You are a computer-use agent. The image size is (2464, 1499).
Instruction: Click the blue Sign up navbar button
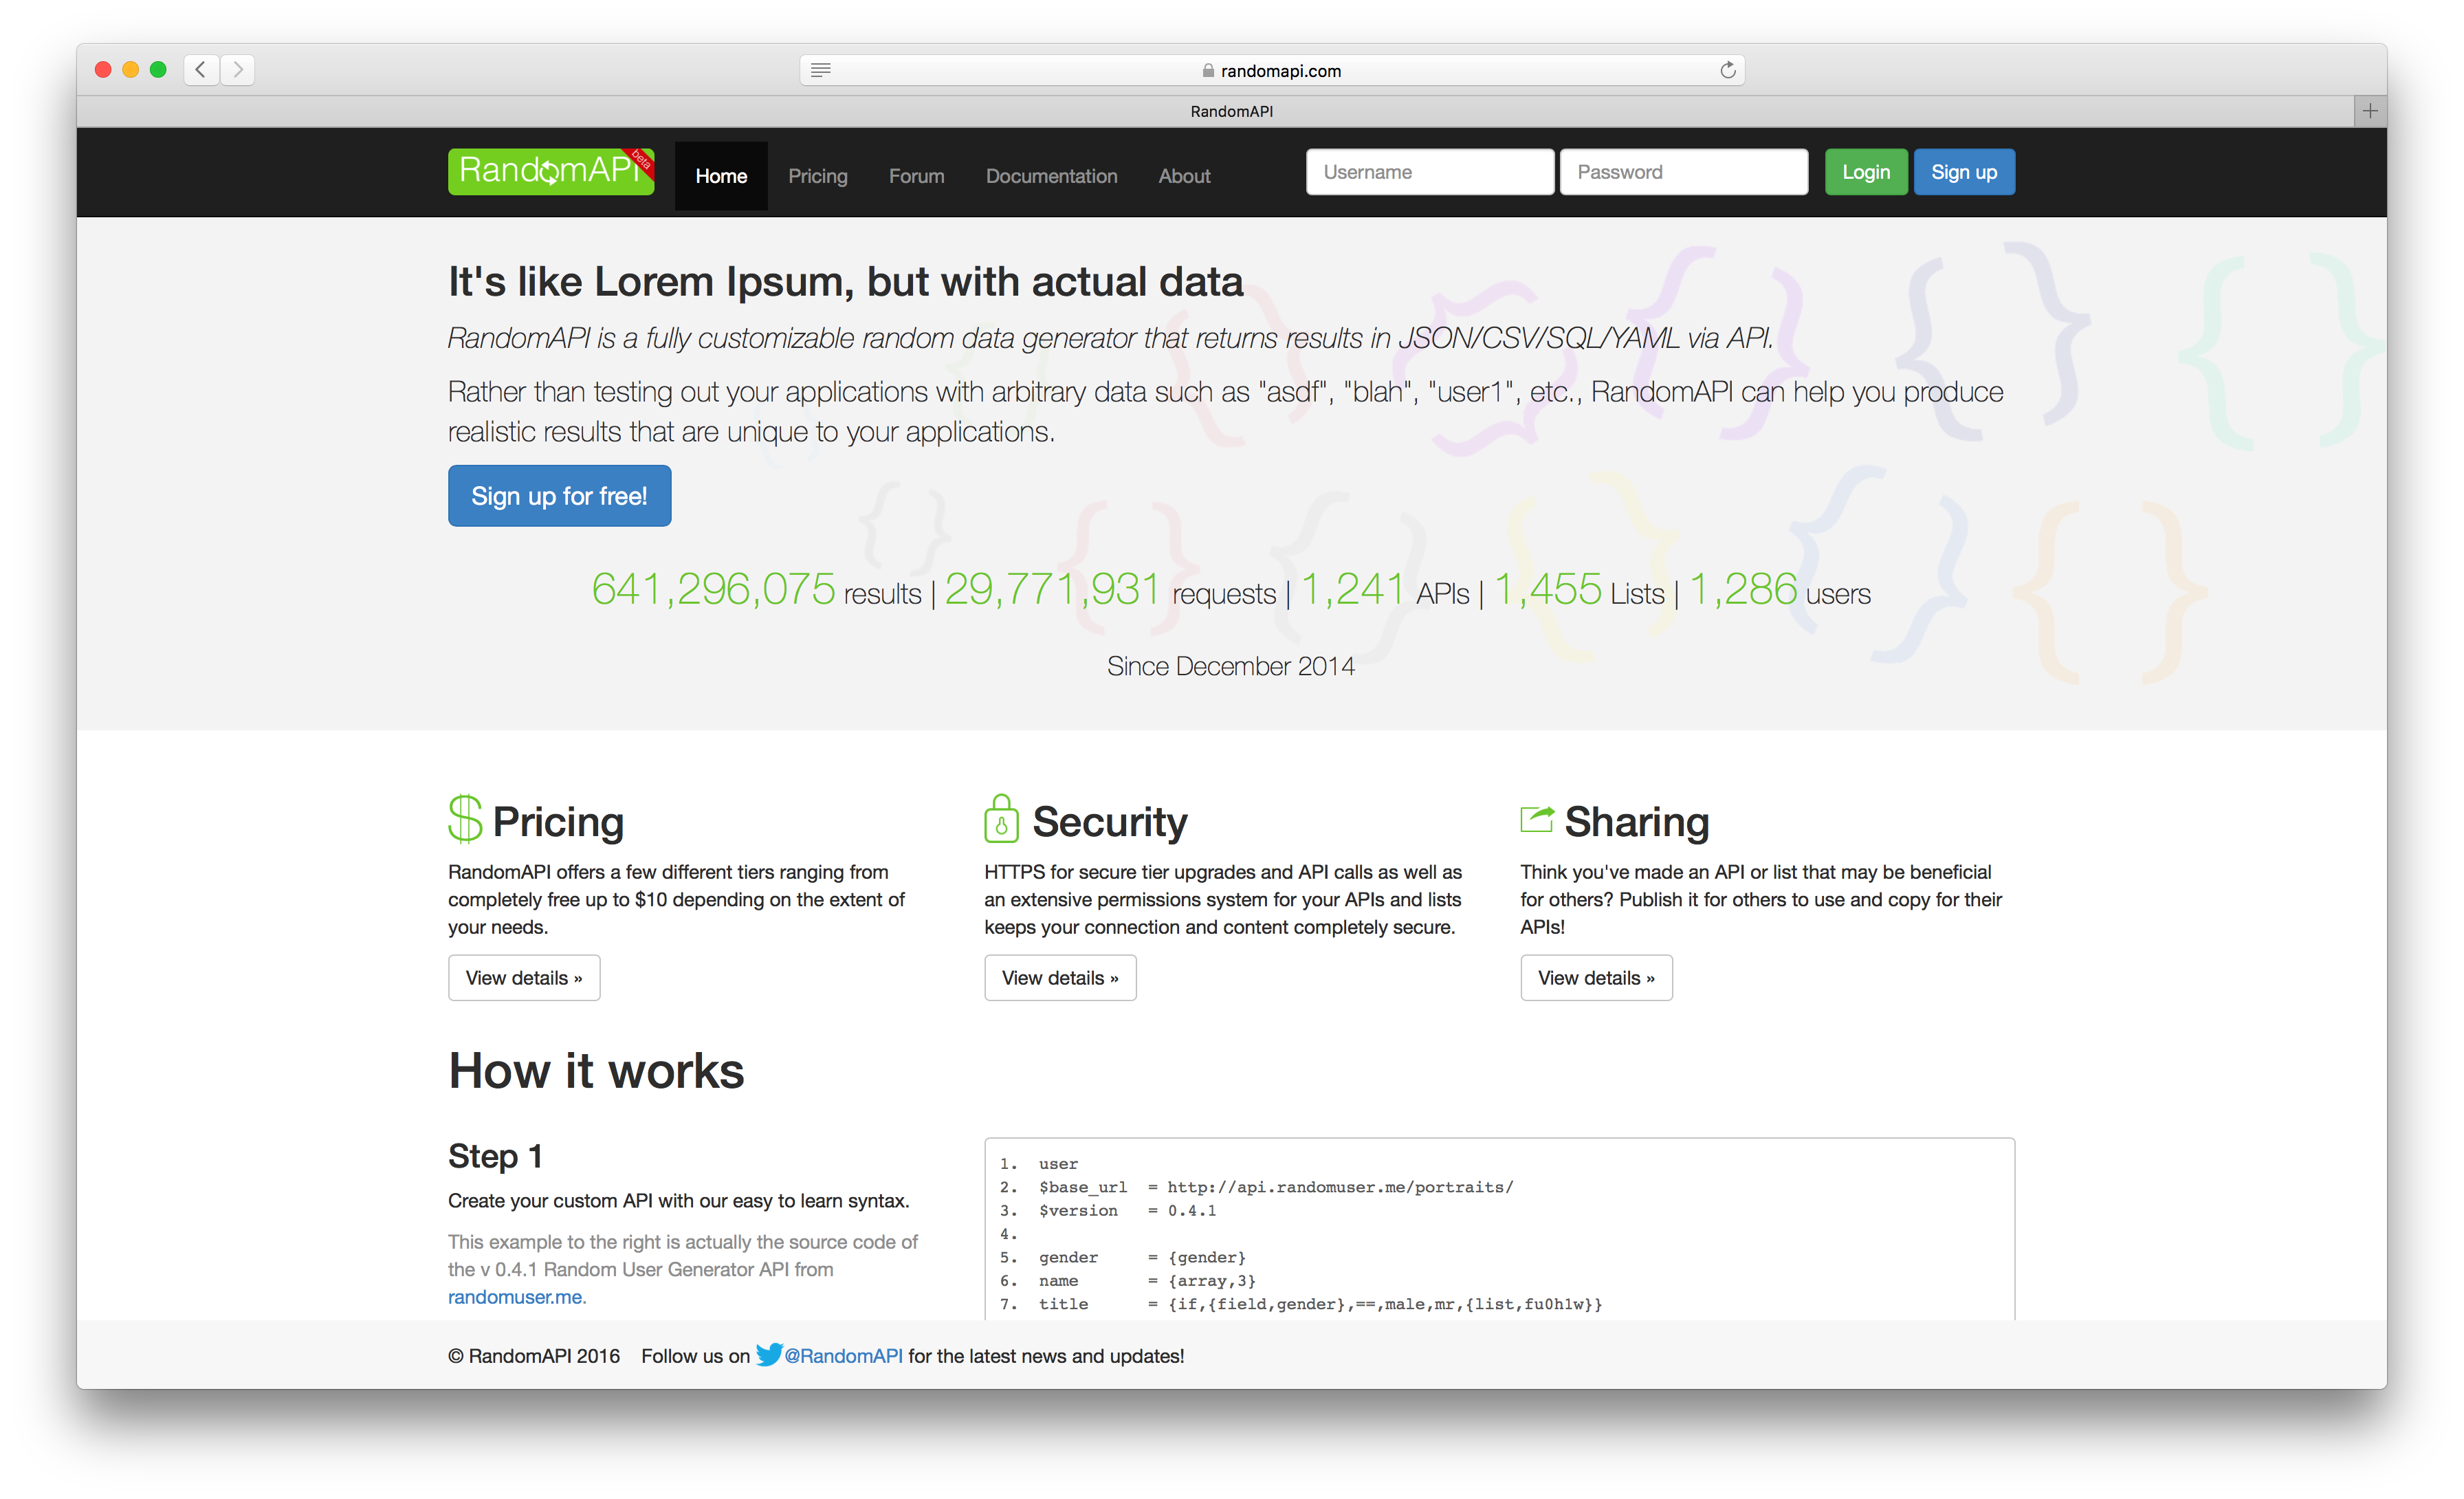tap(1964, 172)
